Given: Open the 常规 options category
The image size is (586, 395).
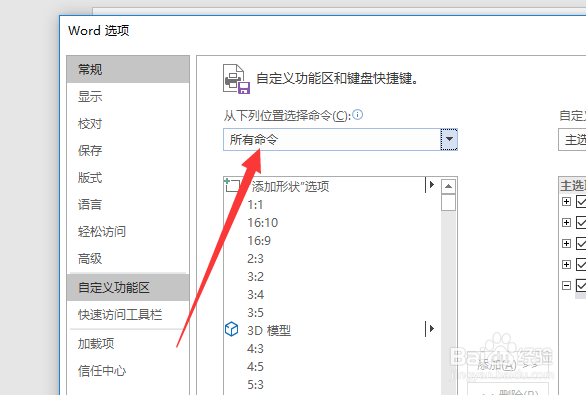Looking at the screenshot, I should pos(128,70).
